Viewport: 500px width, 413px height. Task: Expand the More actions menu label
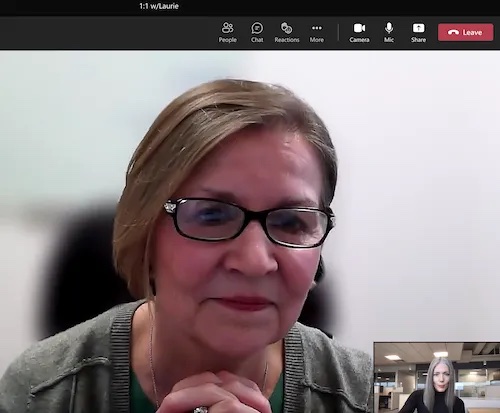coord(317,40)
